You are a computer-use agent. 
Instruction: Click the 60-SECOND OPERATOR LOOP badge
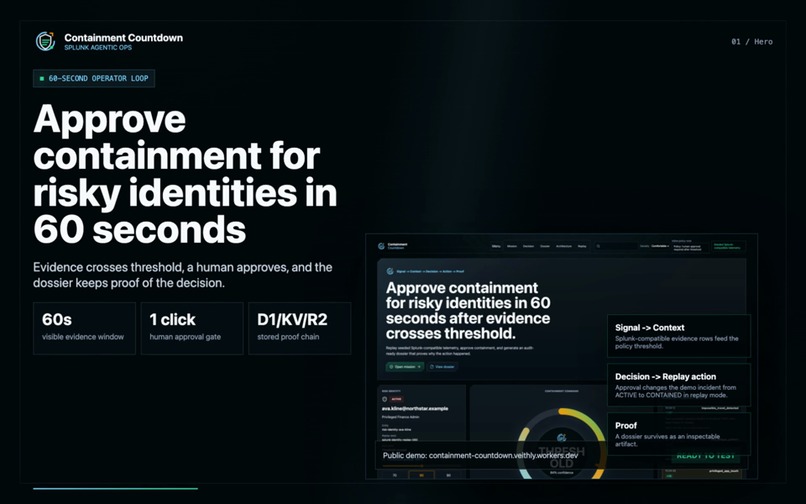point(94,78)
